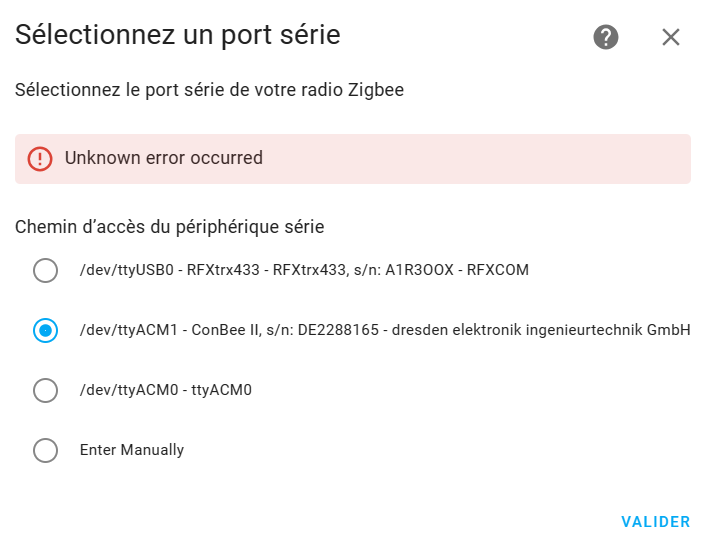Select the /dev/ttyACM0 radio button
Image resolution: width=706 pixels, height=539 pixels.
coord(45,390)
